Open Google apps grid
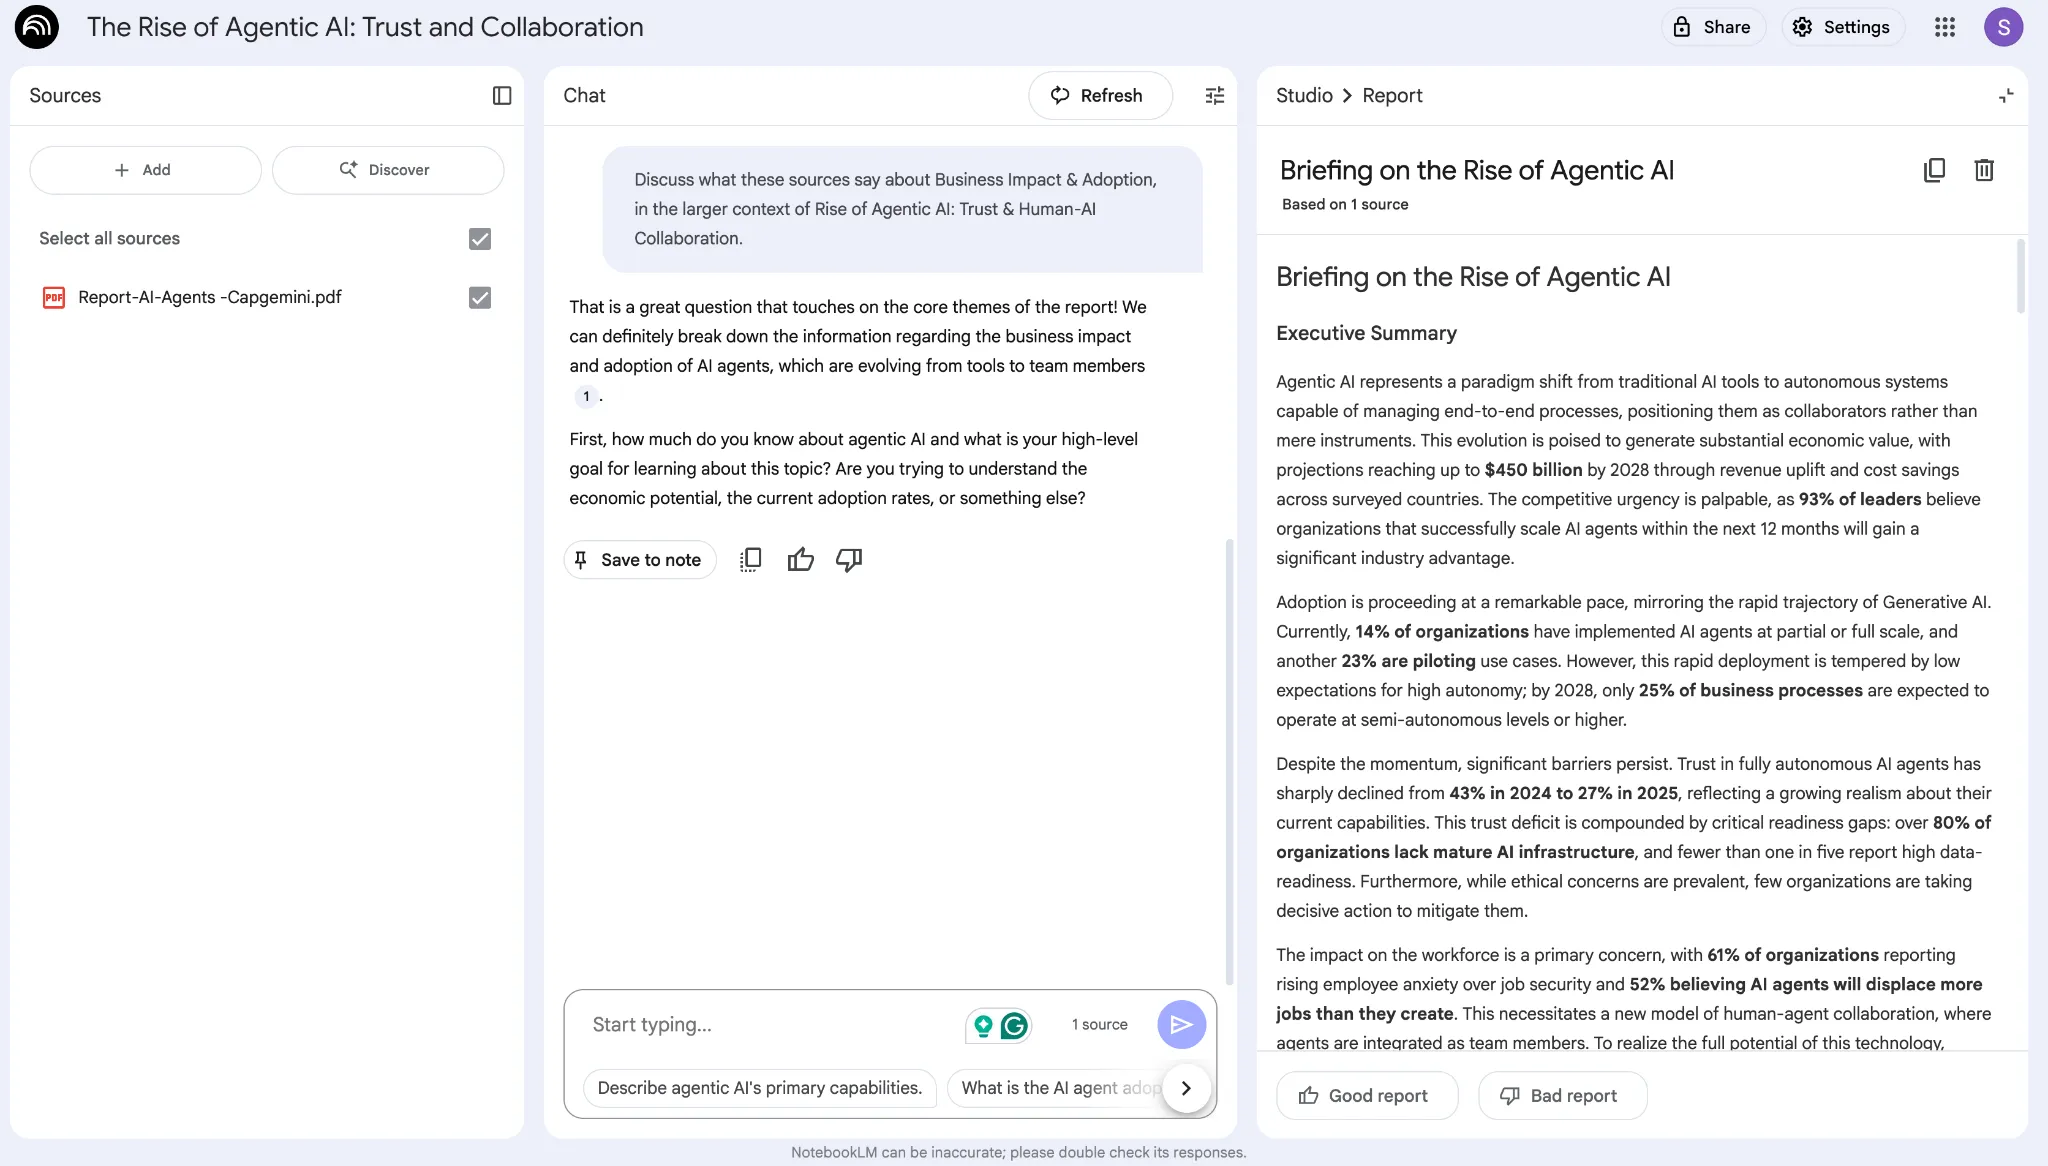The height and width of the screenshot is (1166, 2048). [1944, 27]
